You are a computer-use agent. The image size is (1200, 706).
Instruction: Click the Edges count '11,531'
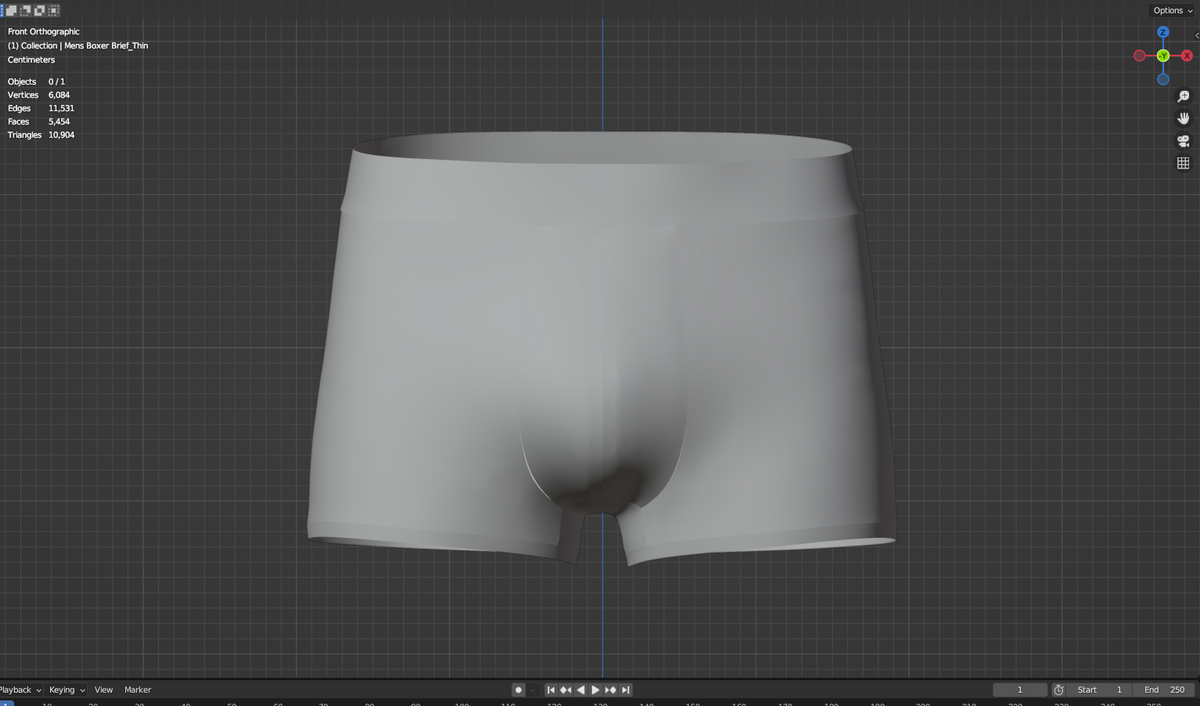[x=61, y=108]
